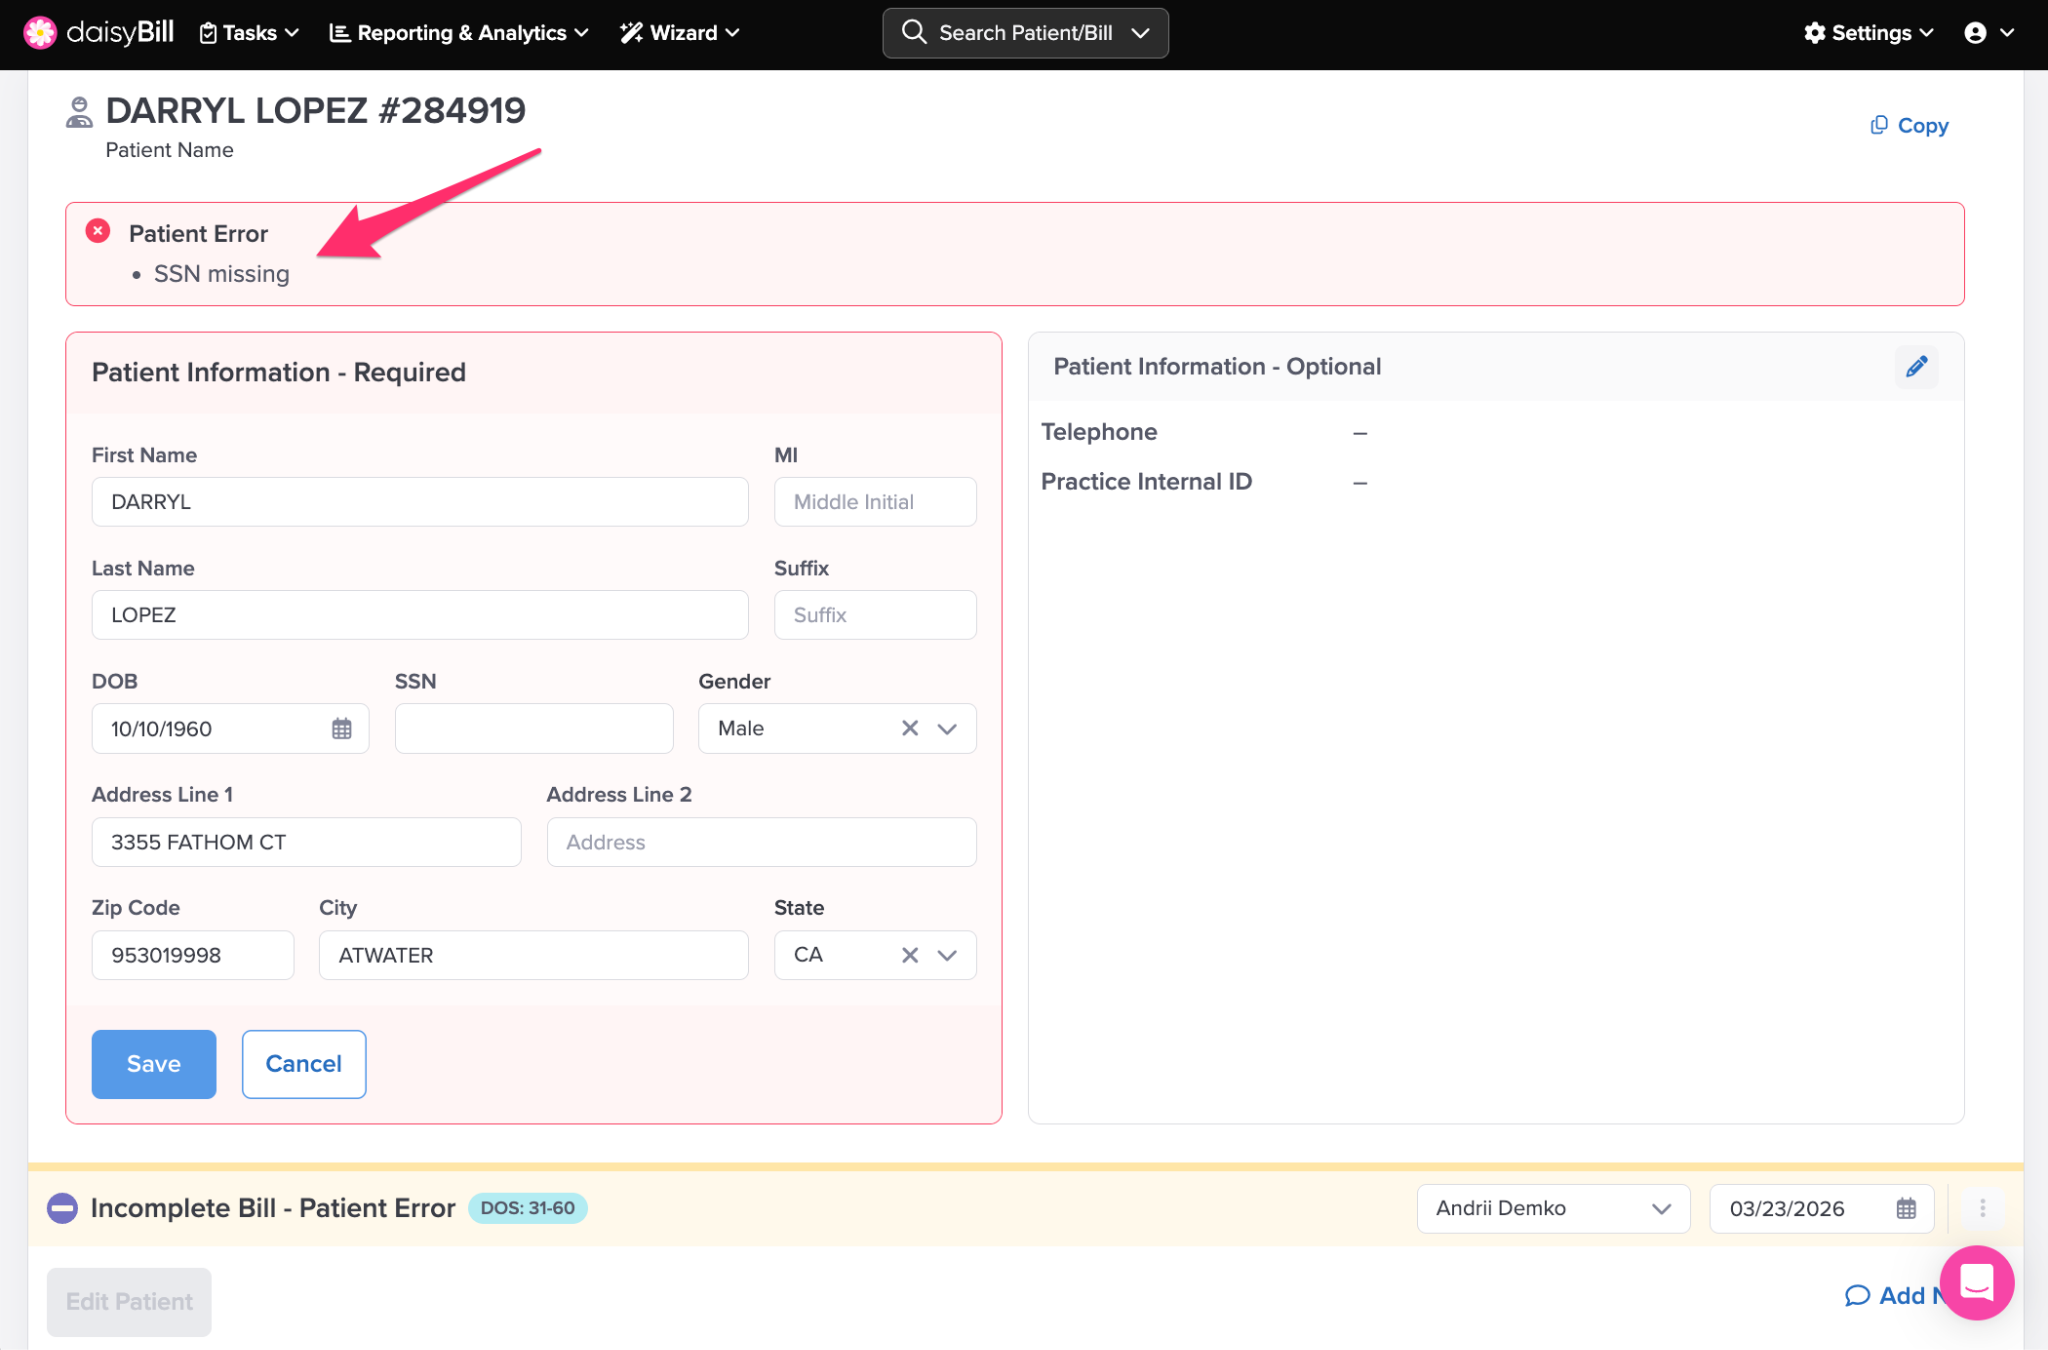Screen dimensions: 2048x1350
Task: Click into the empty SSN field
Action: (533, 728)
